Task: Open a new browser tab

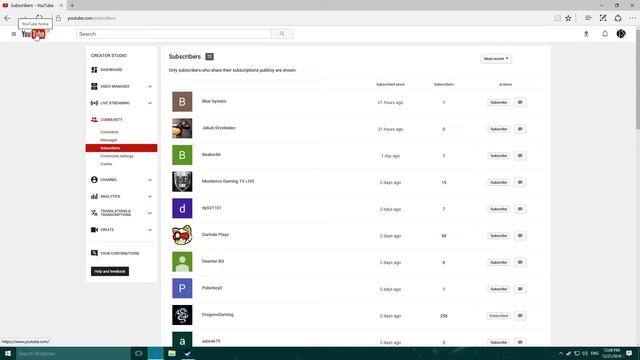Action: point(72,5)
